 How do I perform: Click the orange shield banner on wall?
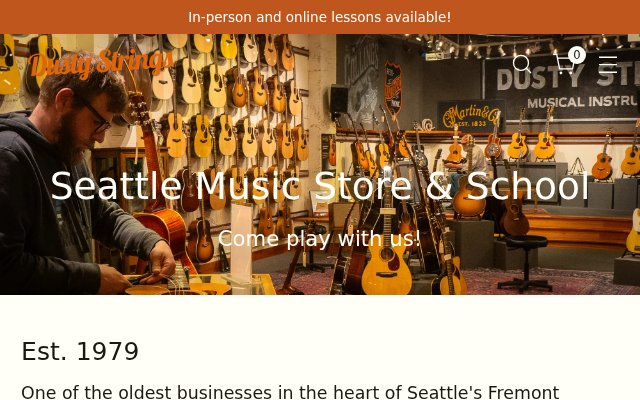pyautogui.click(x=393, y=90)
